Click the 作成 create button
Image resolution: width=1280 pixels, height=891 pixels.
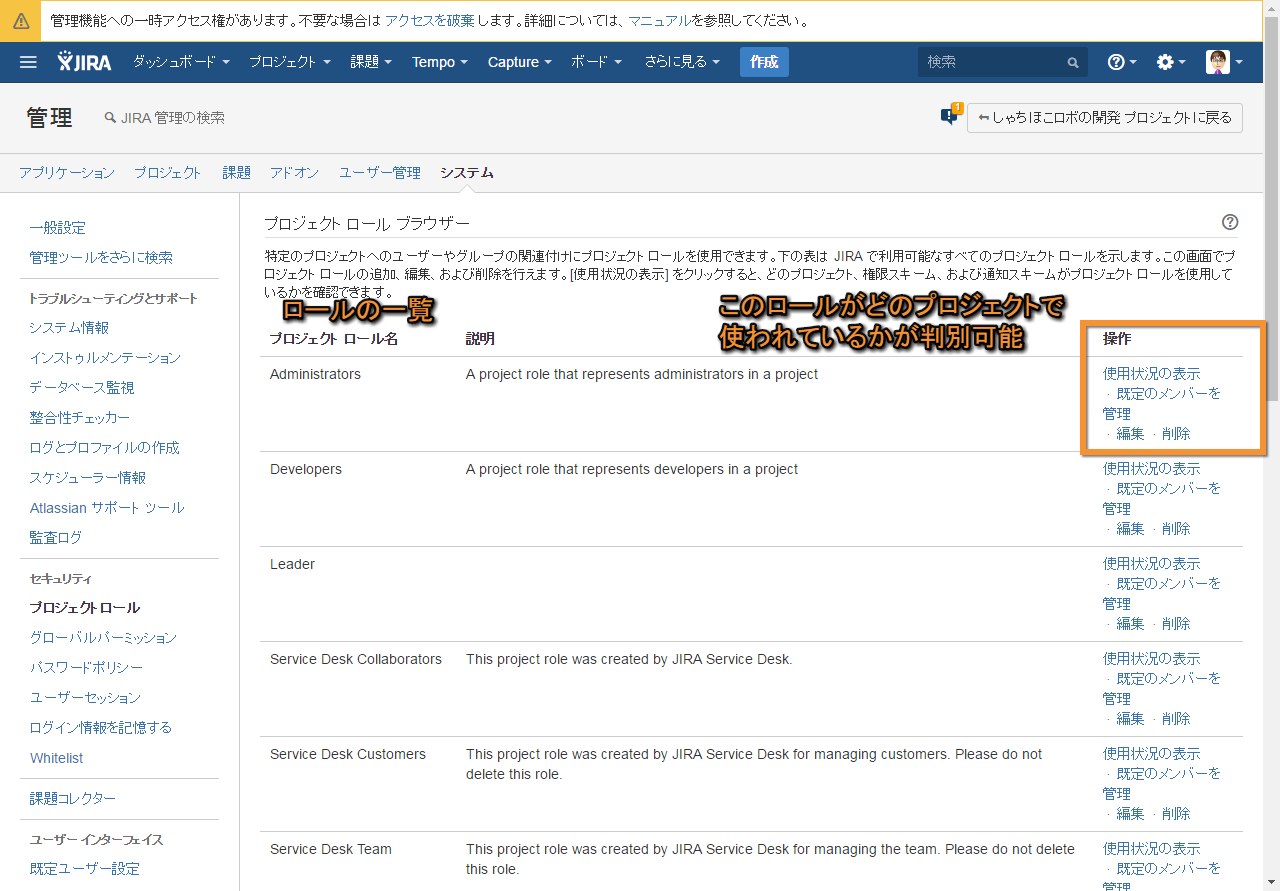pyautogui.click(x=764, y=62)
